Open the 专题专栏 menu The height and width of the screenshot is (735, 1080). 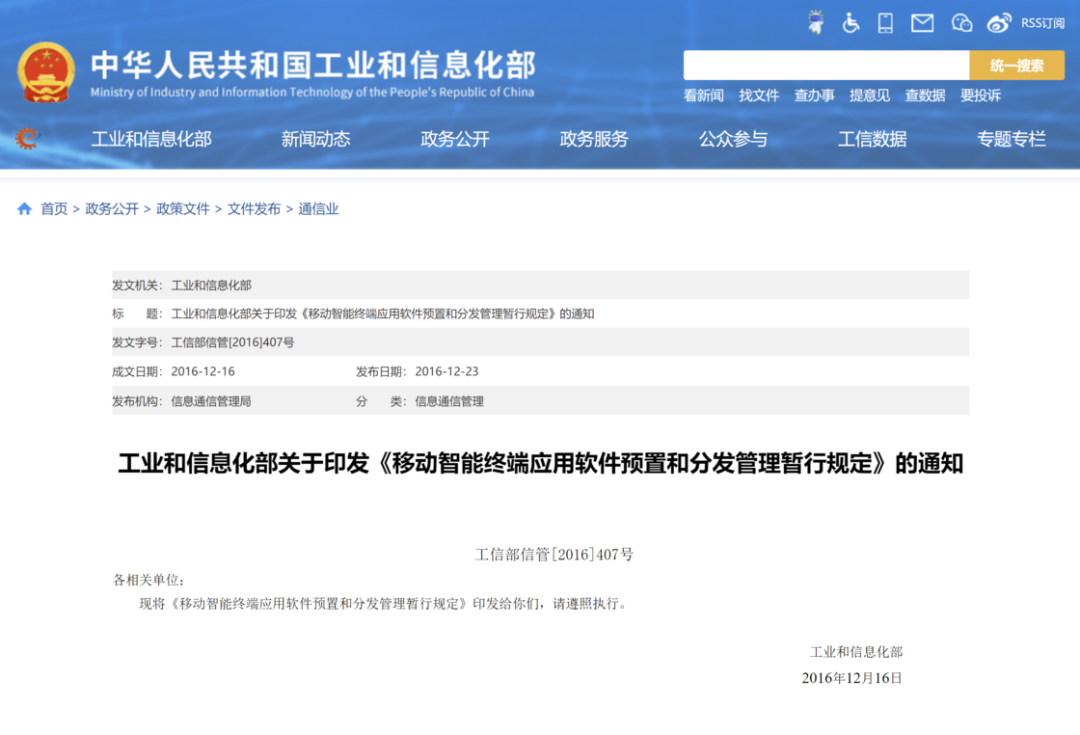1011,139
